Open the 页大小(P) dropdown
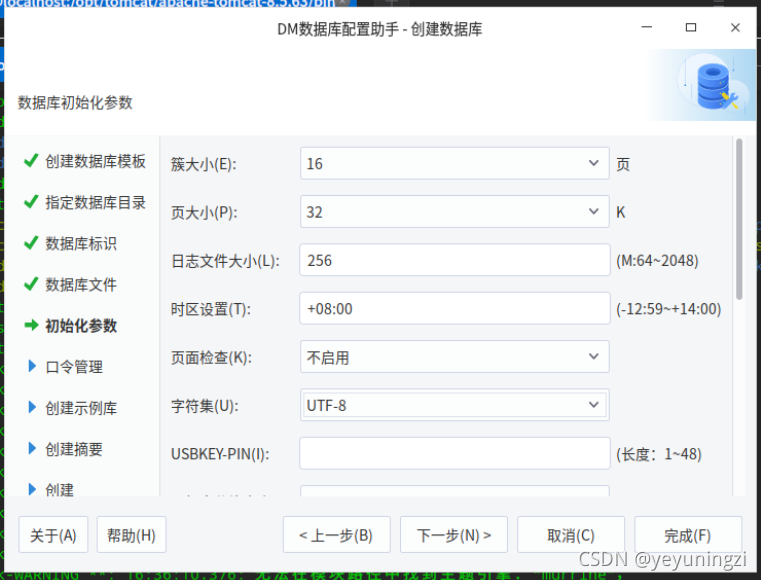Screen dimensions: 761x580 click(454, 212)
